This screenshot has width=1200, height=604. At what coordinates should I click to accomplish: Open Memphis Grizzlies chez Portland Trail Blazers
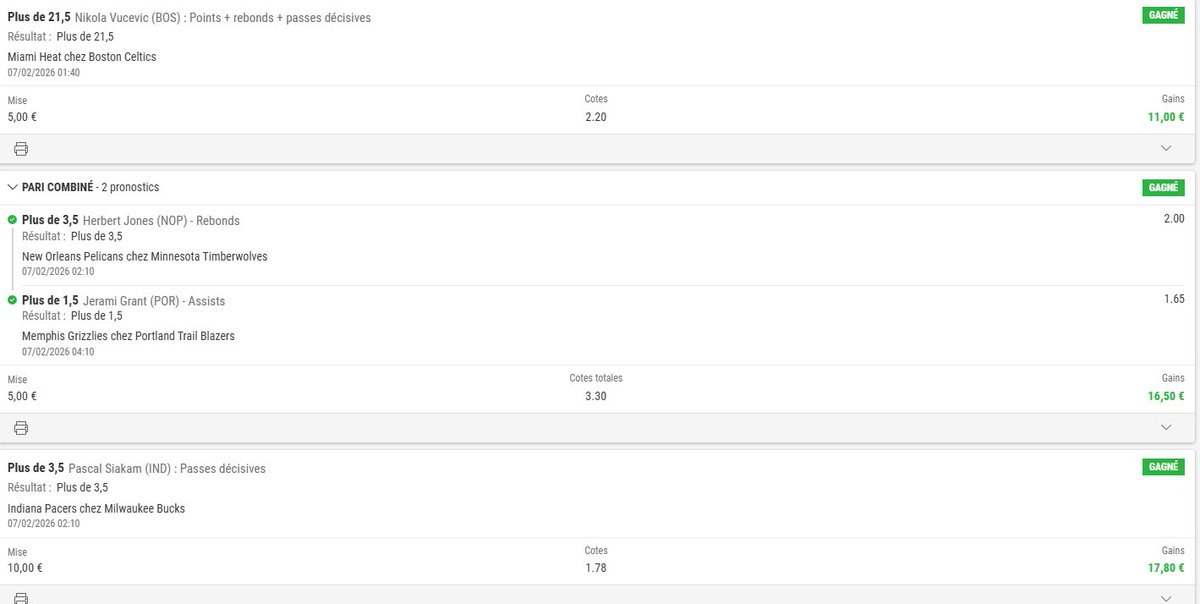pyautogui.click(x=128, y=336)
